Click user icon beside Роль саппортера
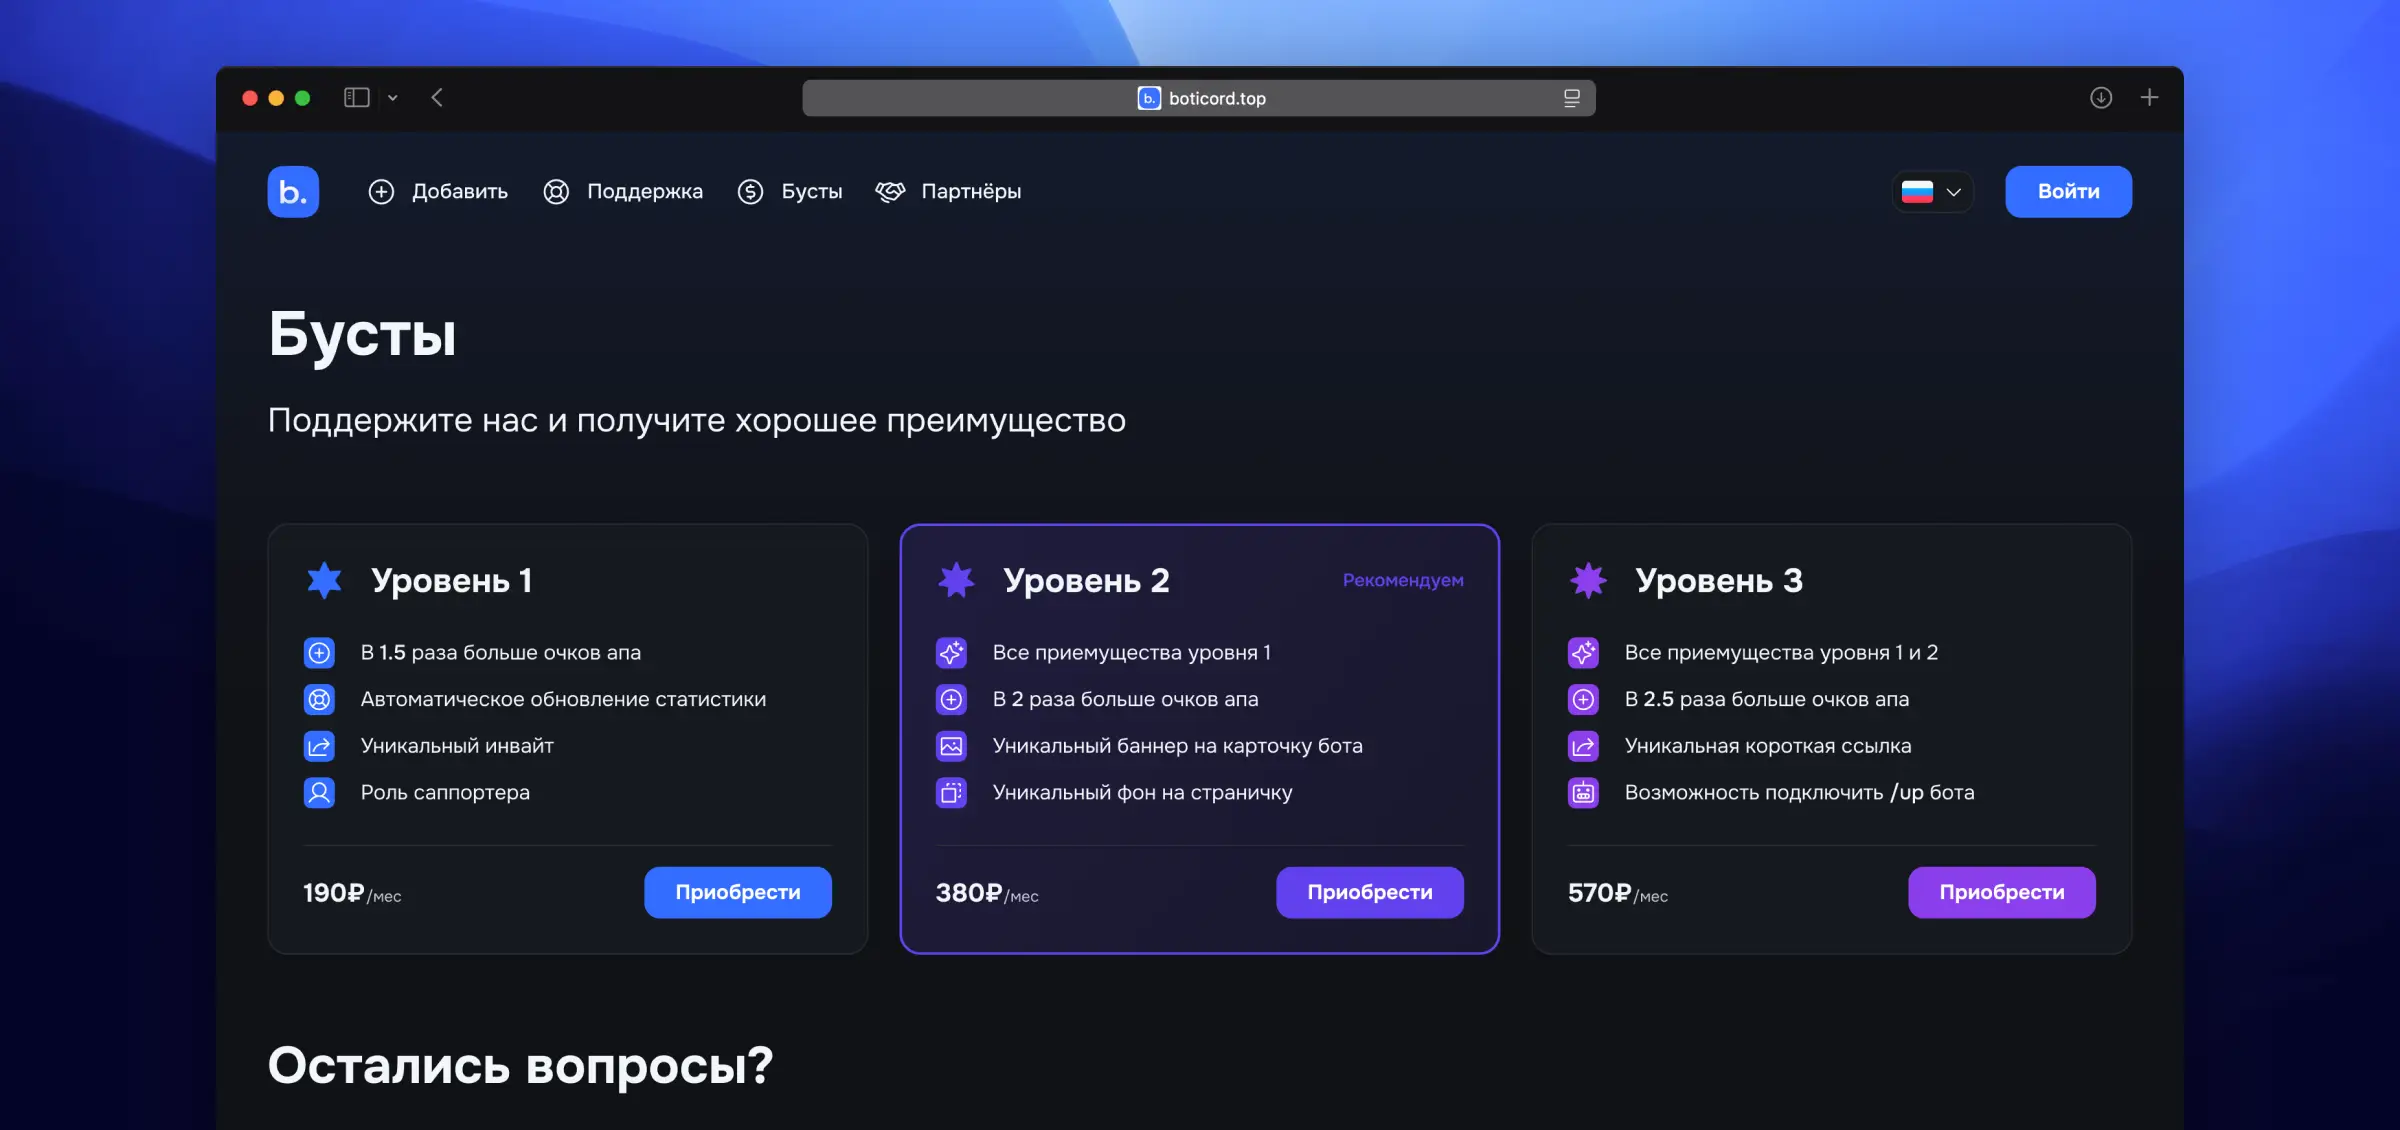2400x1130 pixels. (319, 793)
